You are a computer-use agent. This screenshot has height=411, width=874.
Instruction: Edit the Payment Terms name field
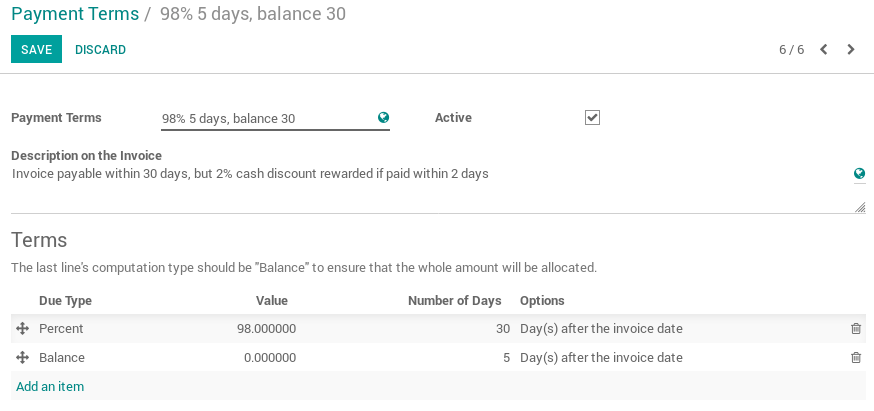267,119
